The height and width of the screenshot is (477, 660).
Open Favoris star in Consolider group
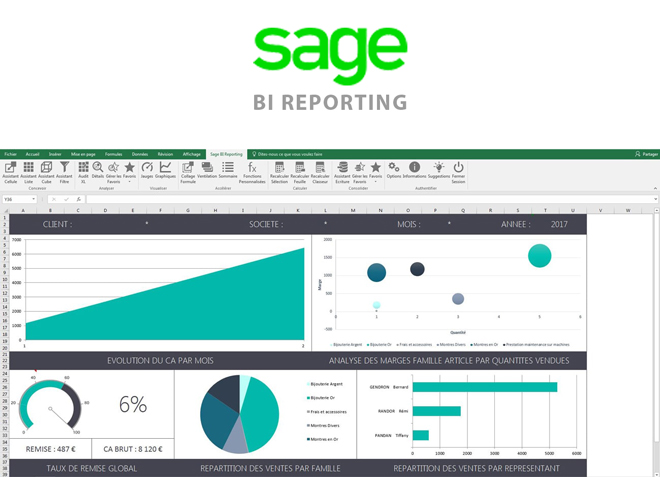pyautogui.click(x=375, y=172)
